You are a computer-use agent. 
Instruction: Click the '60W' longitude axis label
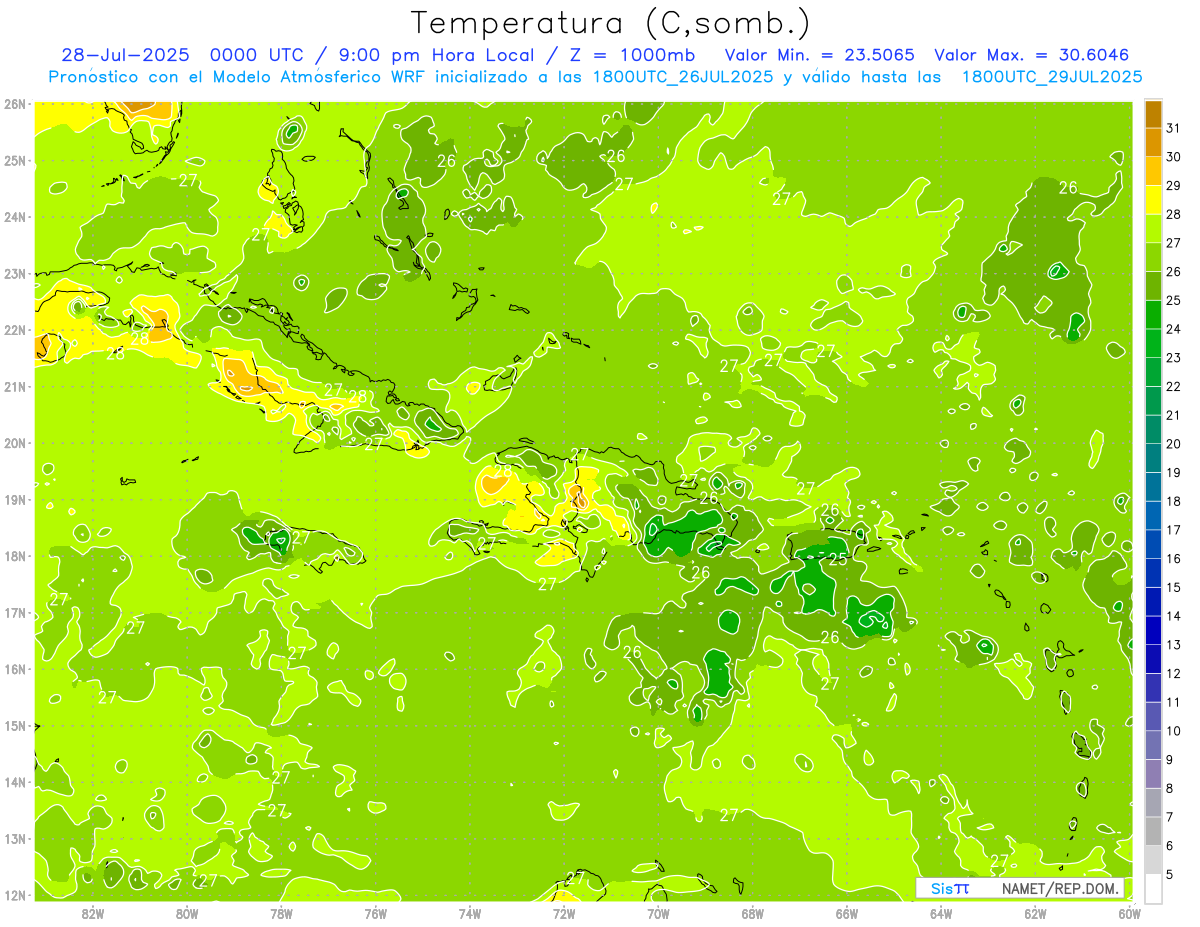coord(1129,913)
